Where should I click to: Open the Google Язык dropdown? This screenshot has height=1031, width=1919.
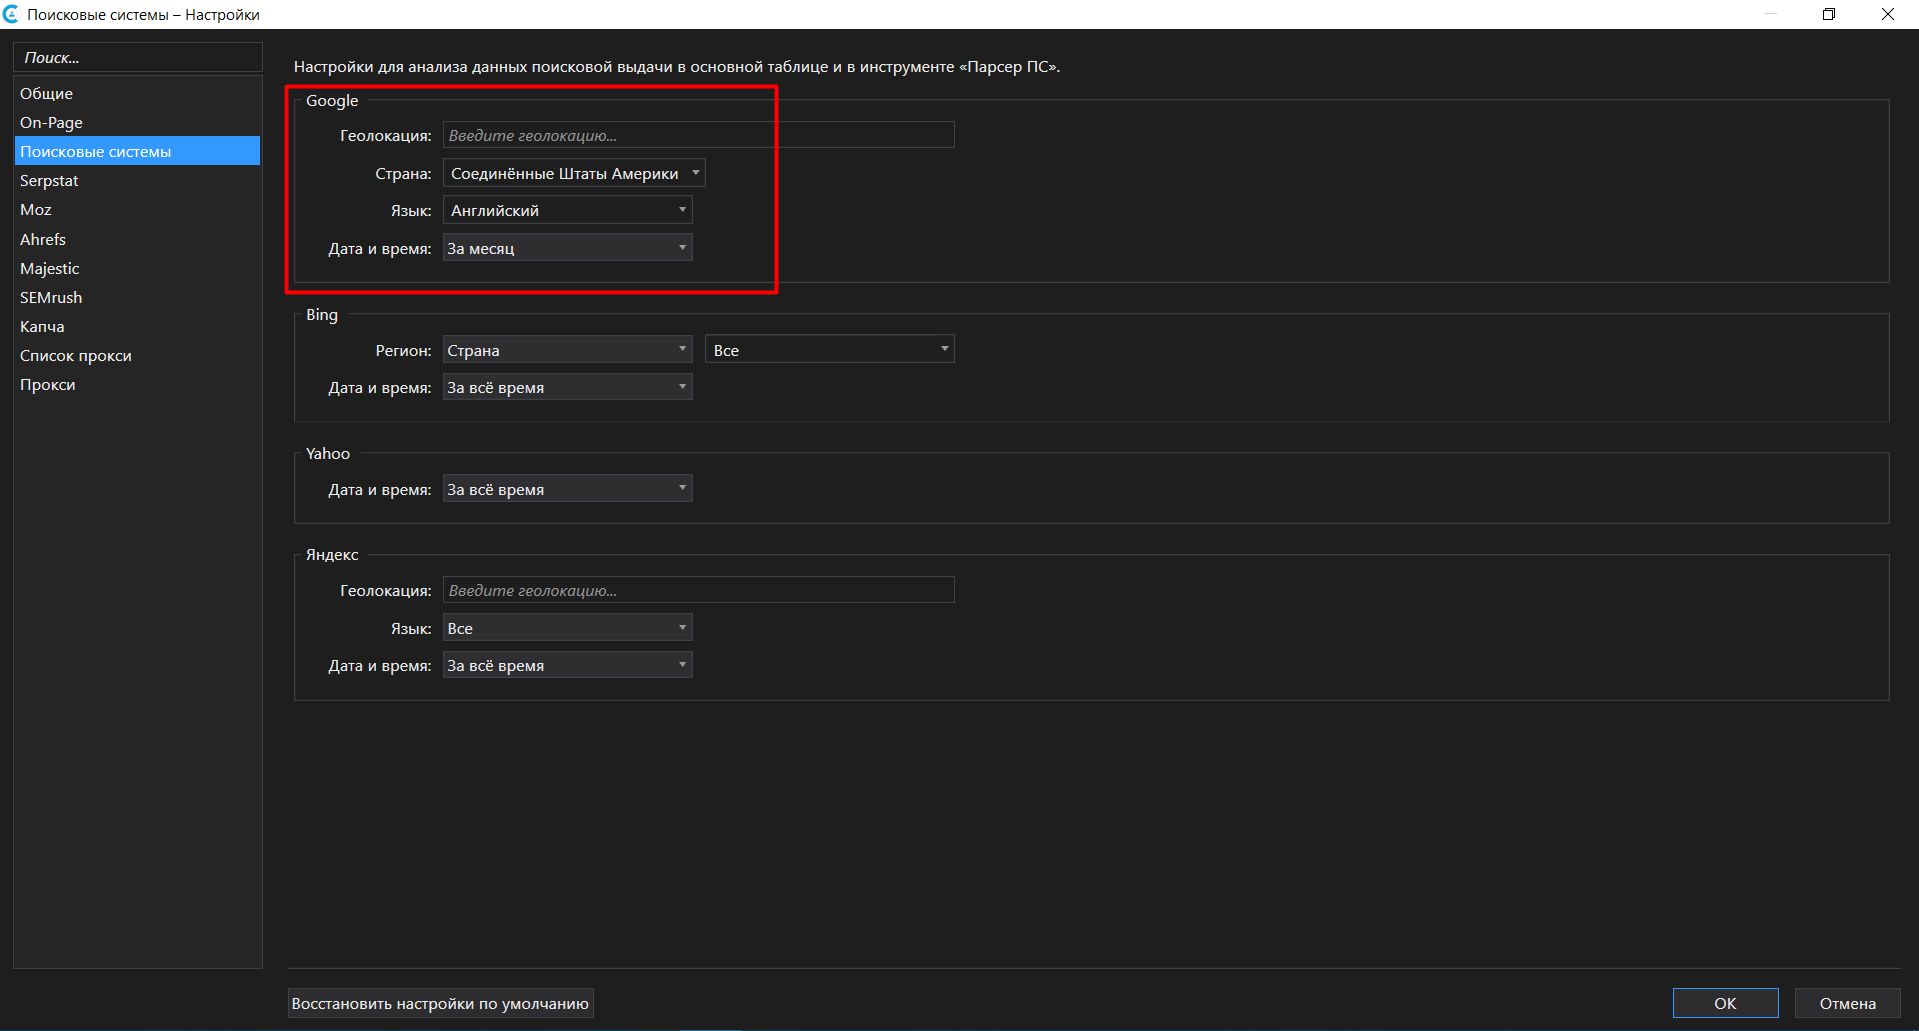pyautogui.click(x=567, y=210)
